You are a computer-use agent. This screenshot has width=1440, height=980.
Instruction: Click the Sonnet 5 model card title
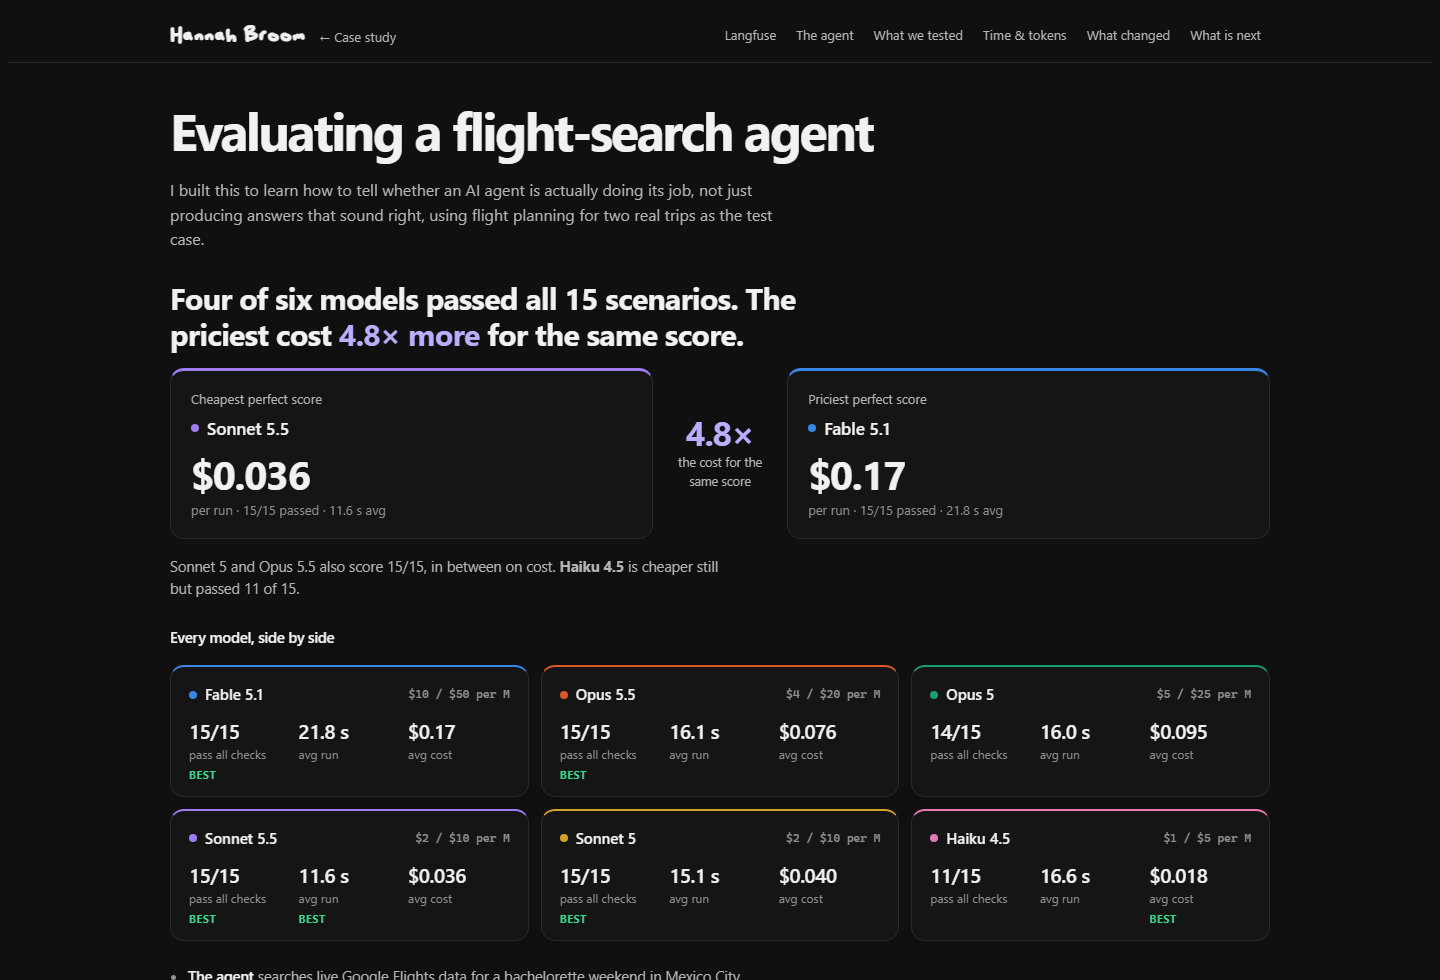point(605,839)
